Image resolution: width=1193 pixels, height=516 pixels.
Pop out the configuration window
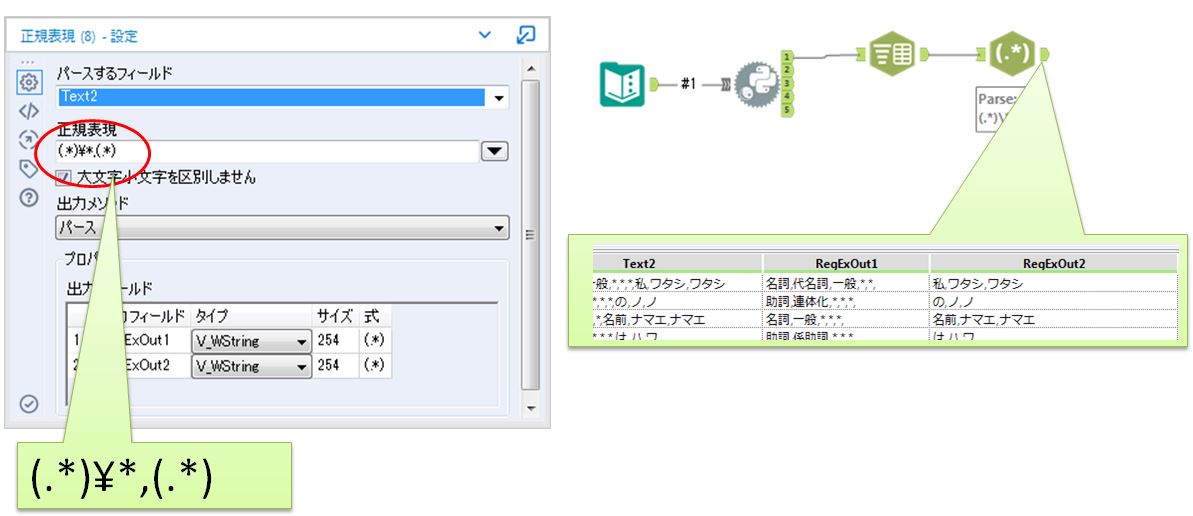[x=525, y=35]
